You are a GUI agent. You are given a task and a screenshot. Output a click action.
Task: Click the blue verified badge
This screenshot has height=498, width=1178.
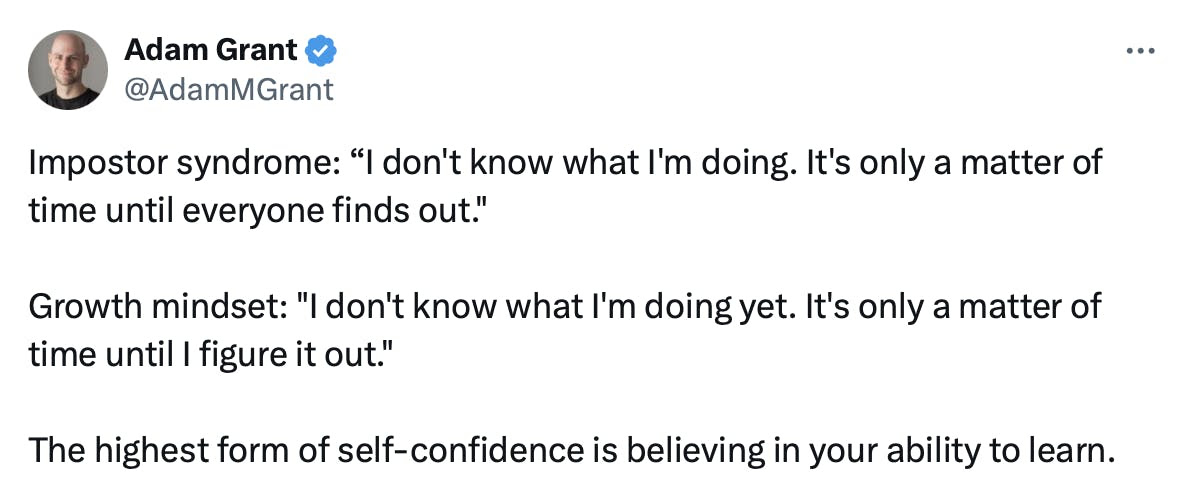coord(322,47)
